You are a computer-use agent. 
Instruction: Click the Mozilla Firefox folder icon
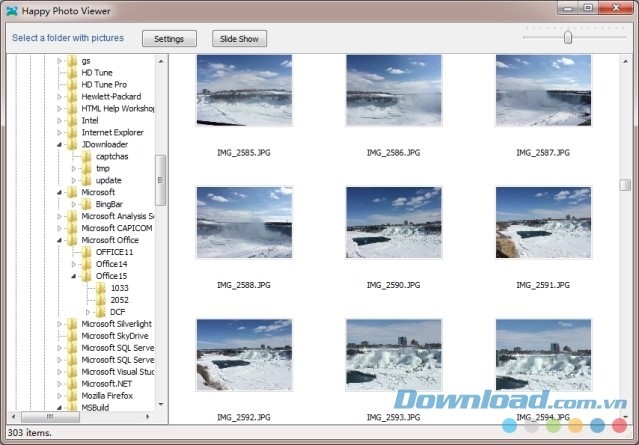(71, 396)
